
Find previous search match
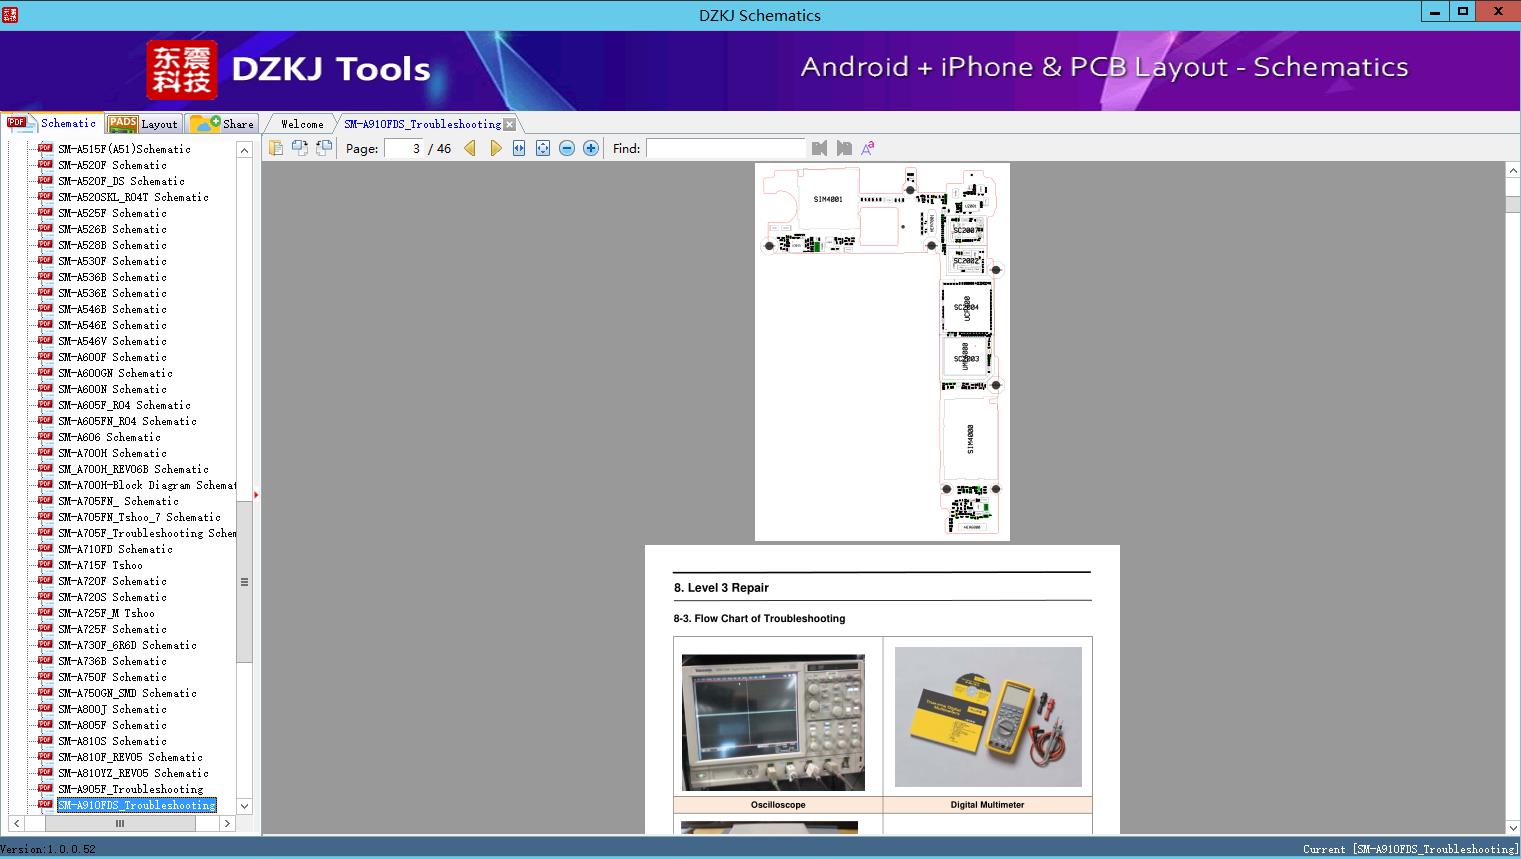click(x=820, y=148)
